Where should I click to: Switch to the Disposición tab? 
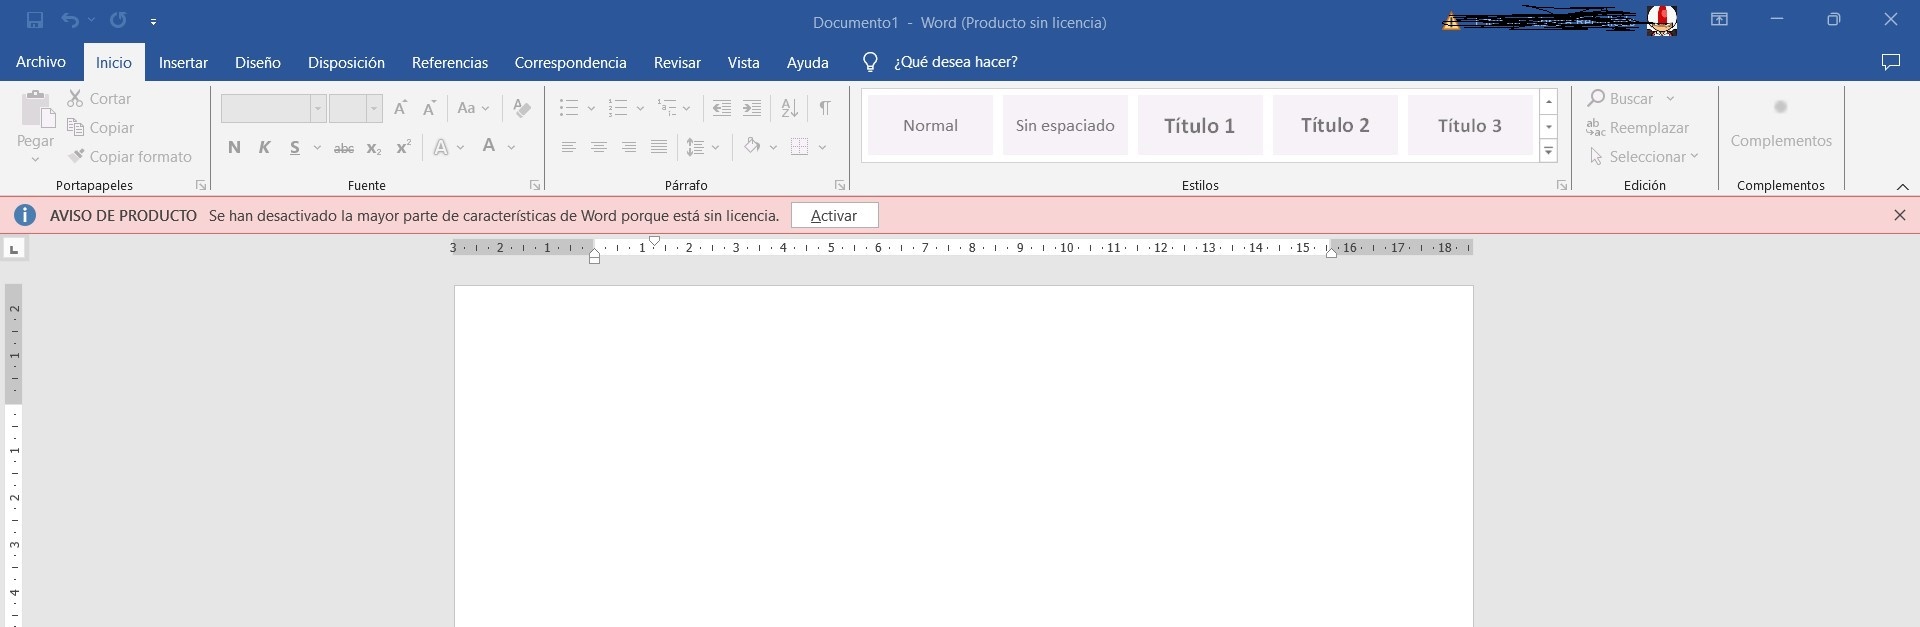click(346, 62)
